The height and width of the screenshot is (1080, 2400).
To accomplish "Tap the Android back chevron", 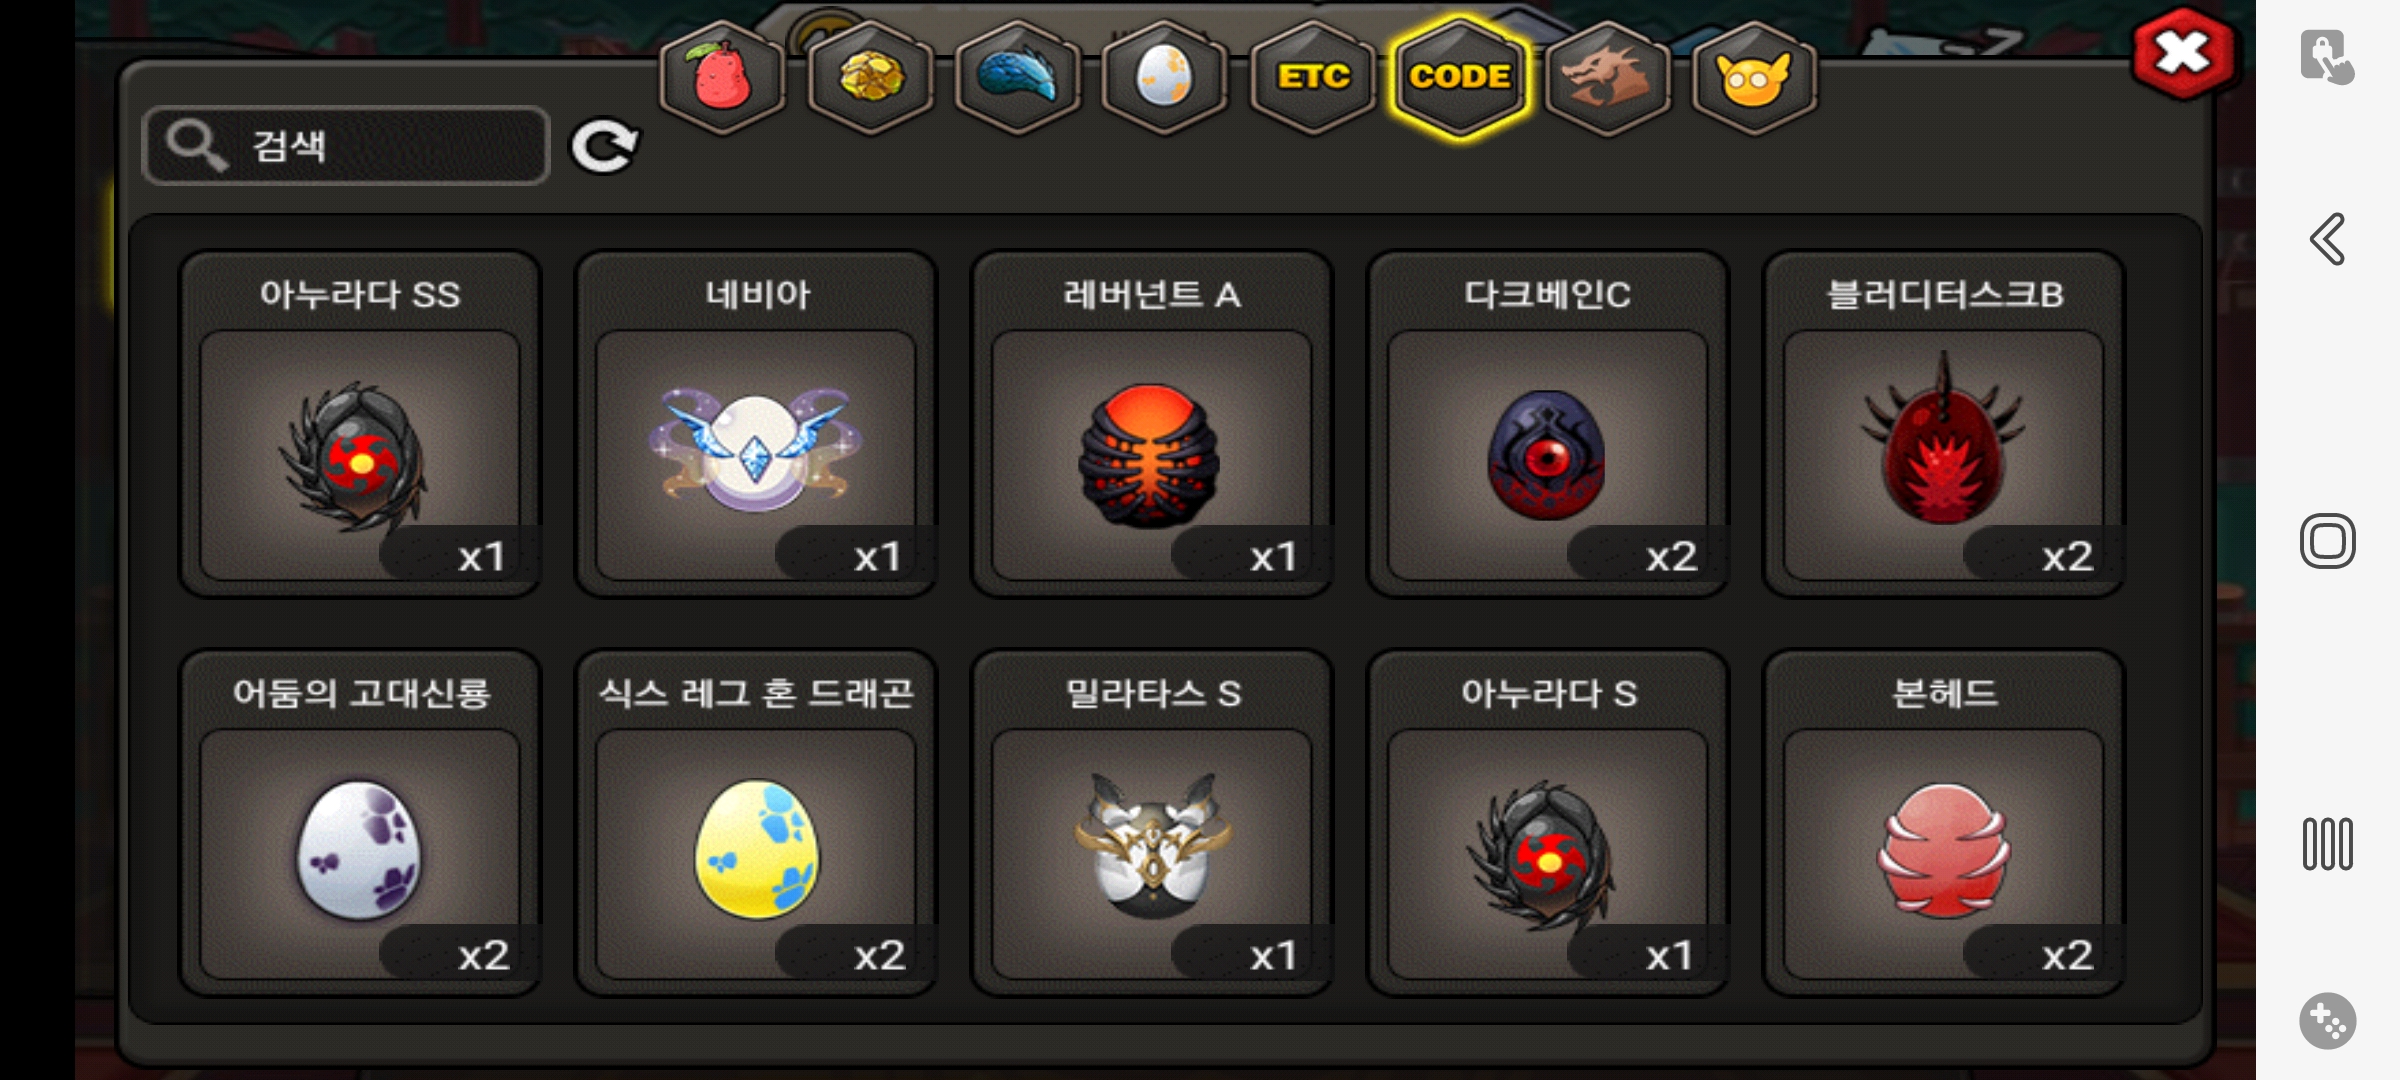I will (x=2327, y=239).
